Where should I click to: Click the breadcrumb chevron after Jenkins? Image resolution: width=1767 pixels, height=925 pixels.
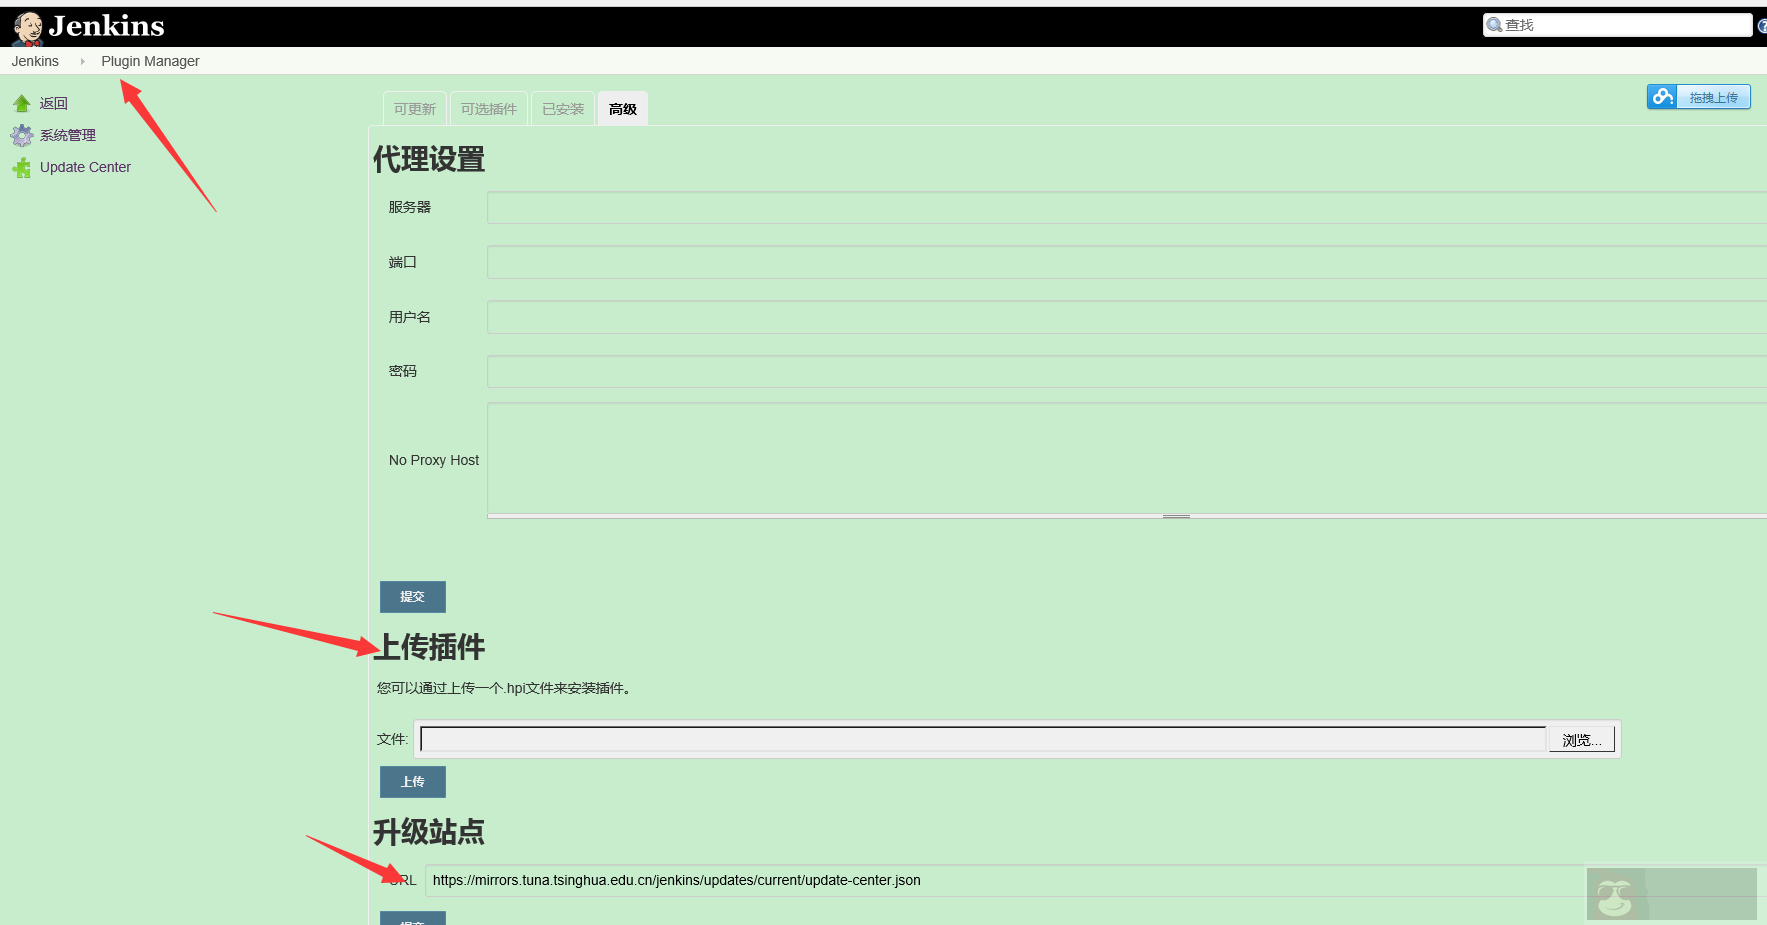pyautogui.click(x=80, y=60)
